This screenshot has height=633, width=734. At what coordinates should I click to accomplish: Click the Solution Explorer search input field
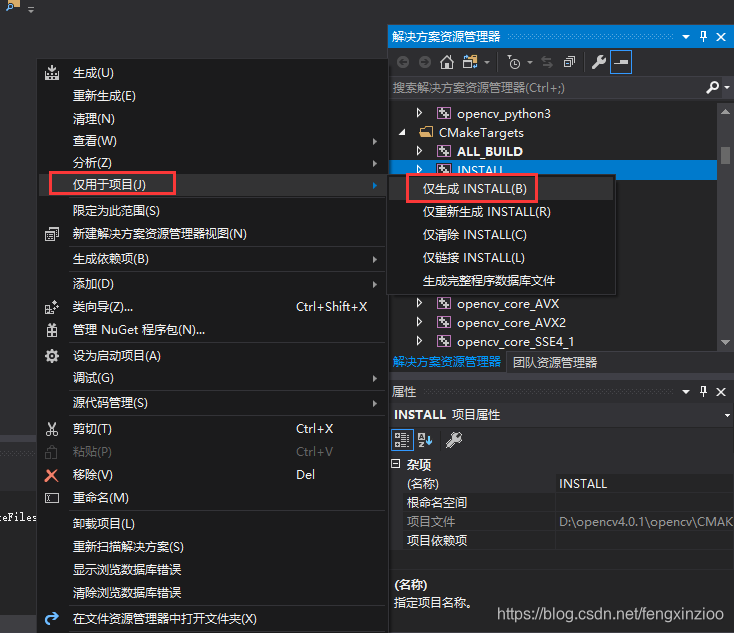[545, 88]
